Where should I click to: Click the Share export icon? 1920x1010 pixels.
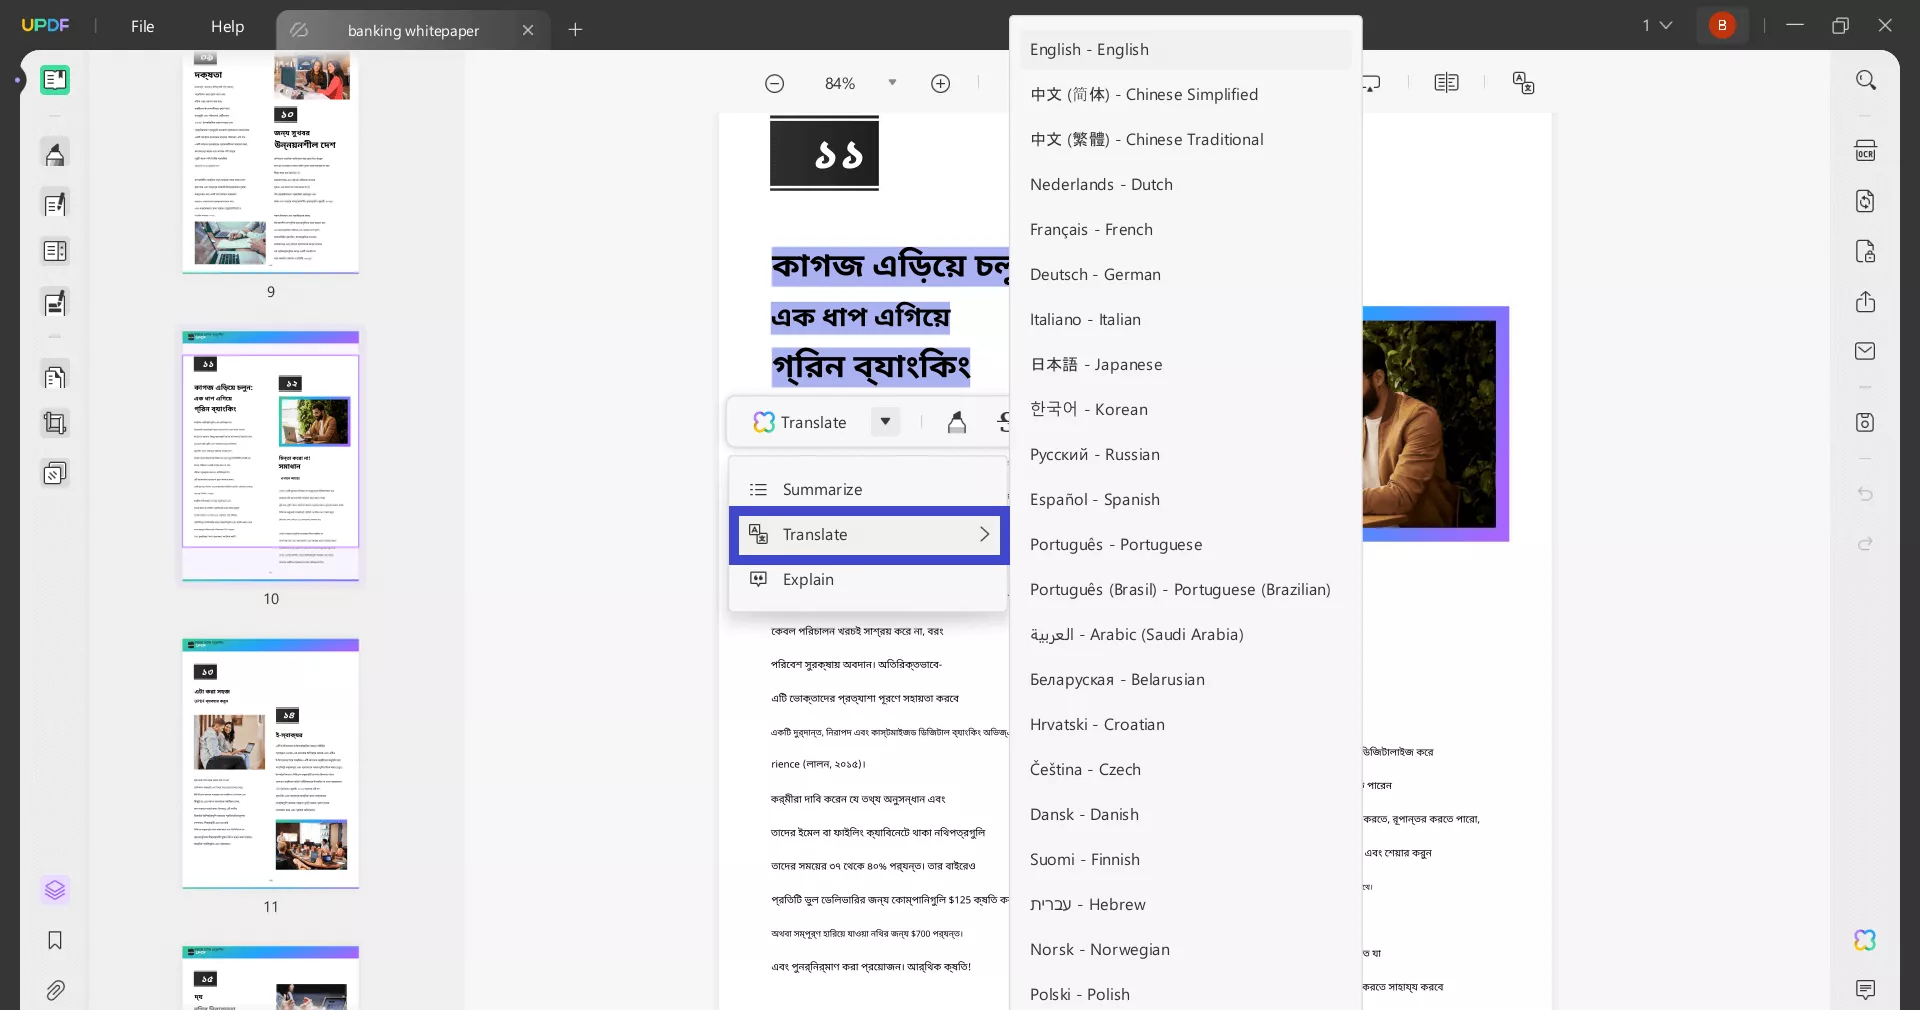tap(1866, 302)
